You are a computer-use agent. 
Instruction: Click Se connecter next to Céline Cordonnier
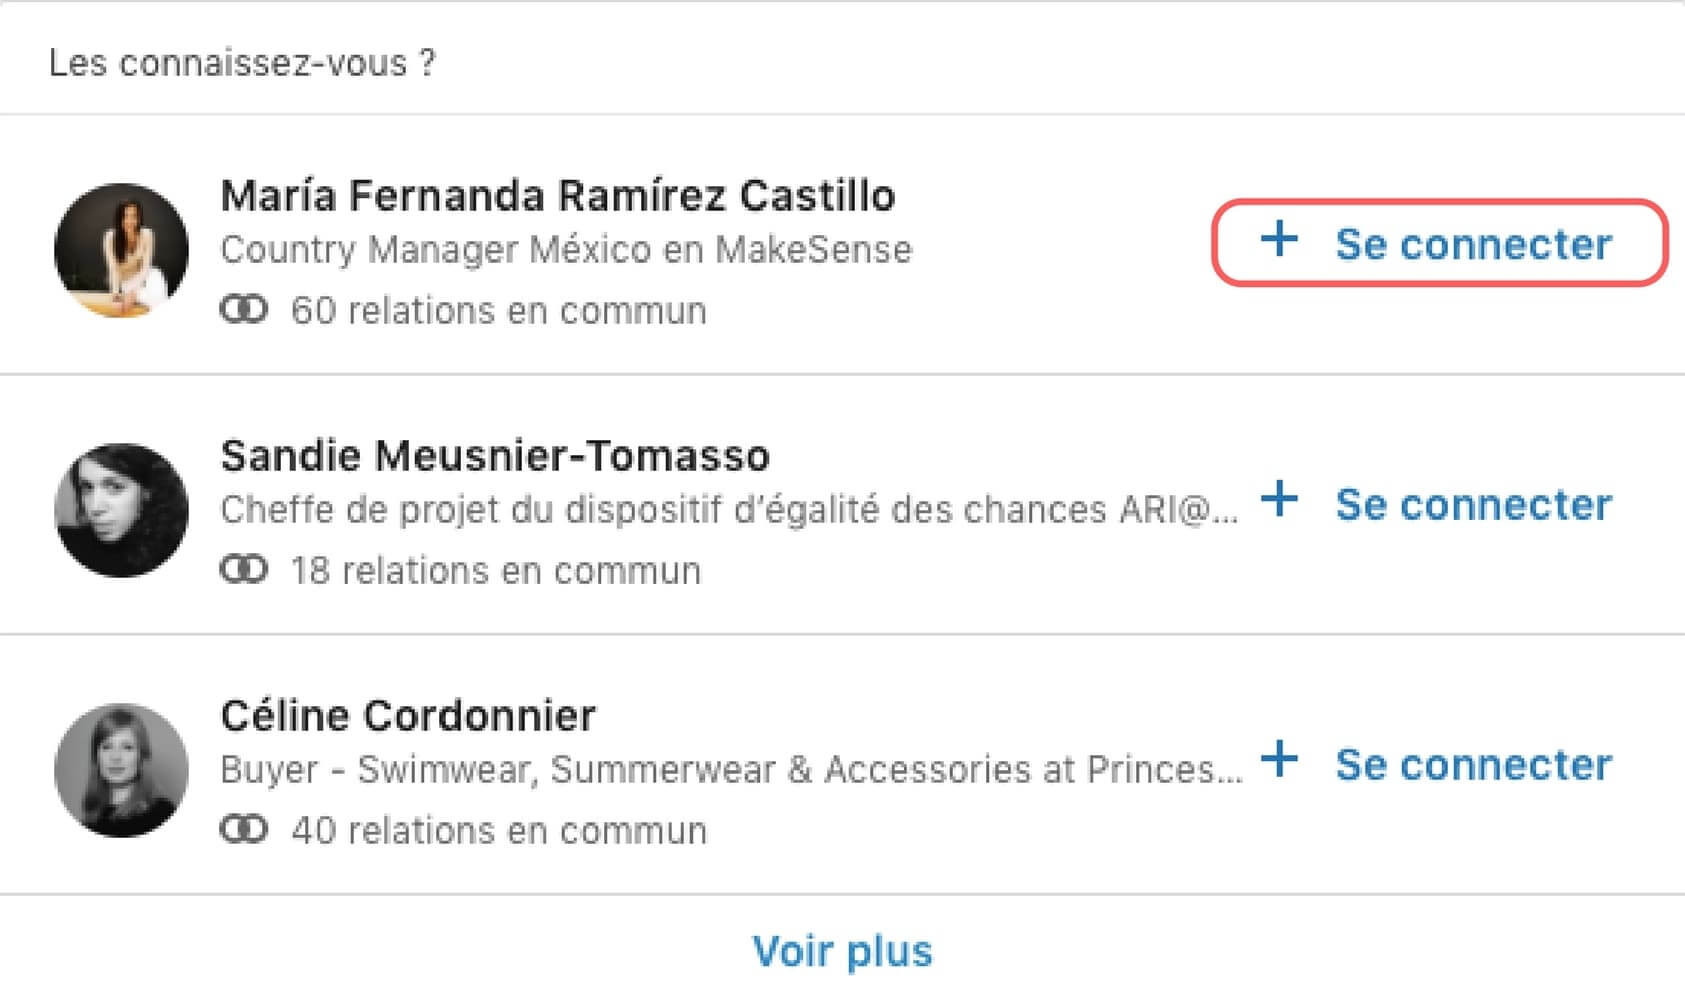pyautogui.click(x=1475, y=763)
